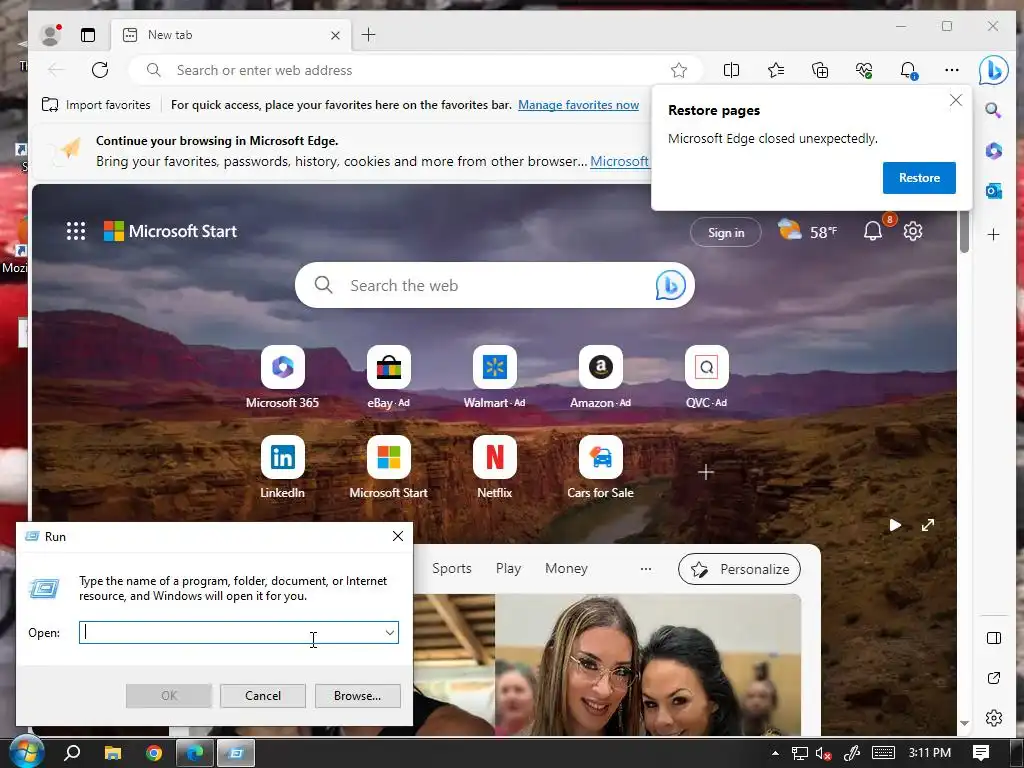Open the Outlook sidebar icon

pyautogui.click(x=993, y=191)
